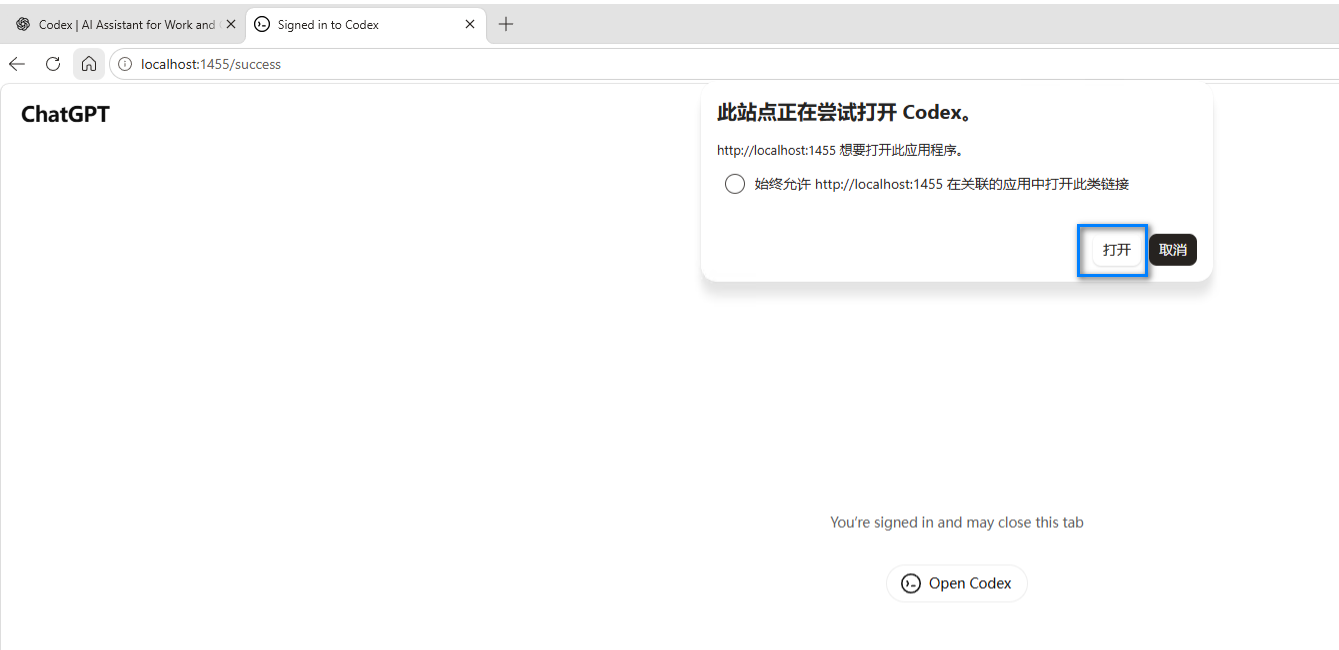This screenshot has height=650, width=1339.
Task: Click the 打开 button in dialog
Action: click(x=1116, y=250)
